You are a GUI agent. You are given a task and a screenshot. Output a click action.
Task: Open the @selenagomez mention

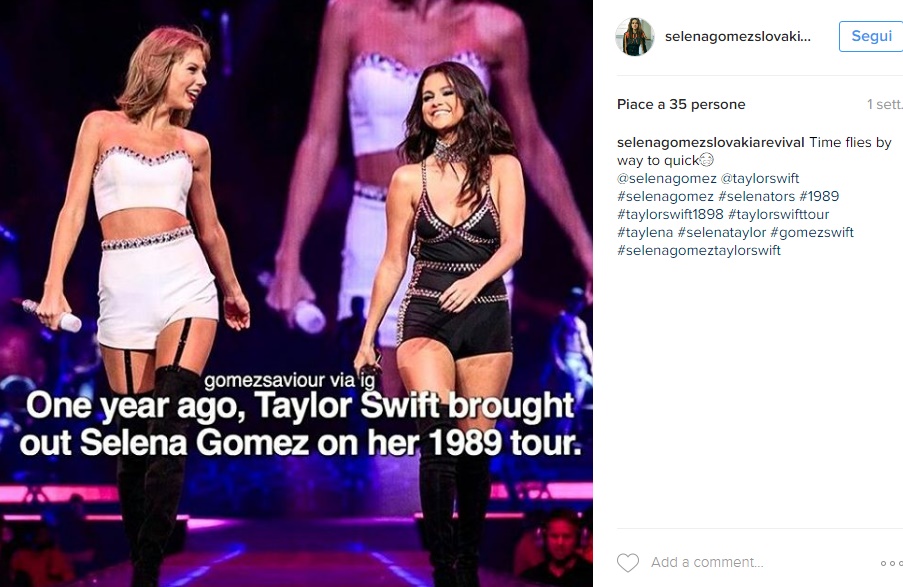point(667,179)
